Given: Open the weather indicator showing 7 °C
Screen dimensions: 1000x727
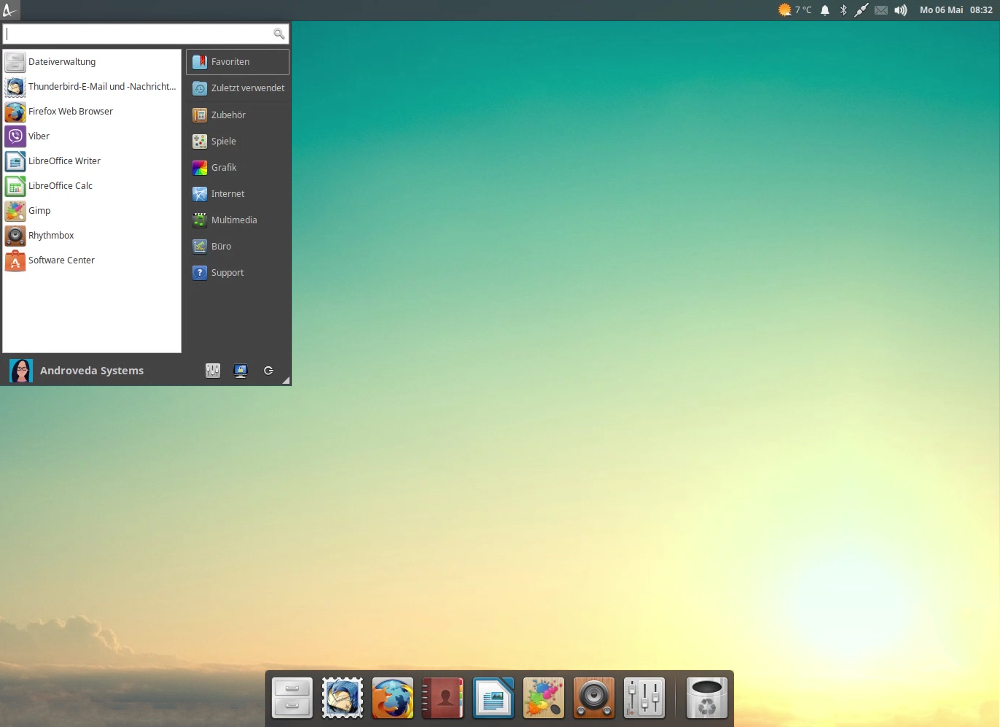Looking at the screenshot, I should [x=795, y=10].
